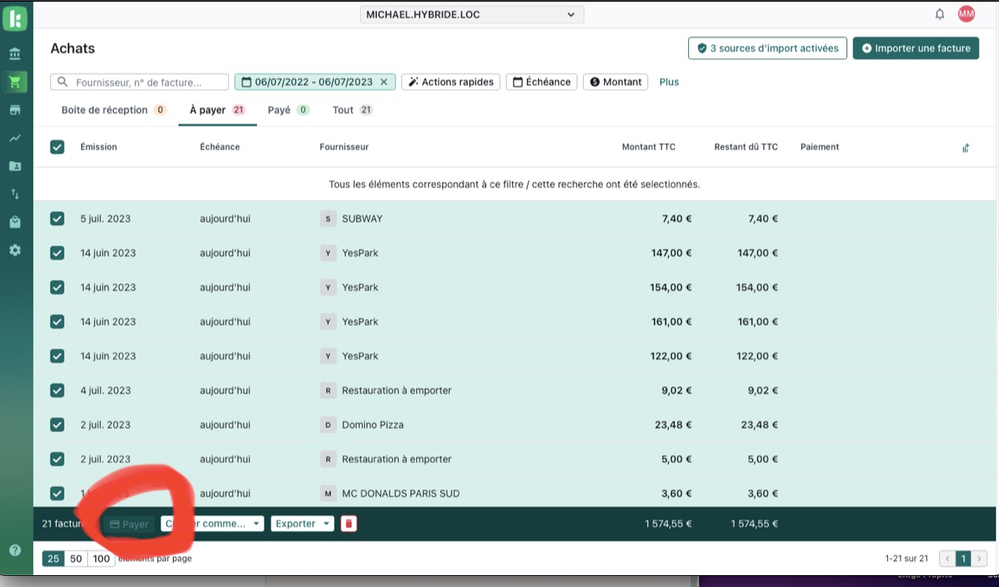Click the shopping cart purchases sidebar icon
Image resolution: width=999 pixels, height=587 pixels.
[15, 82]
